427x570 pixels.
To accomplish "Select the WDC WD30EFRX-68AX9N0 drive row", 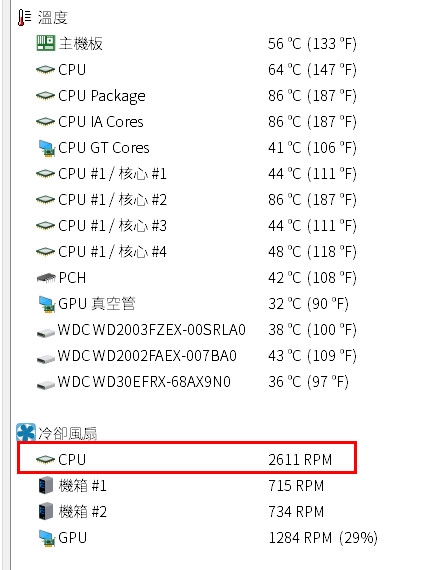I will 193,382.
